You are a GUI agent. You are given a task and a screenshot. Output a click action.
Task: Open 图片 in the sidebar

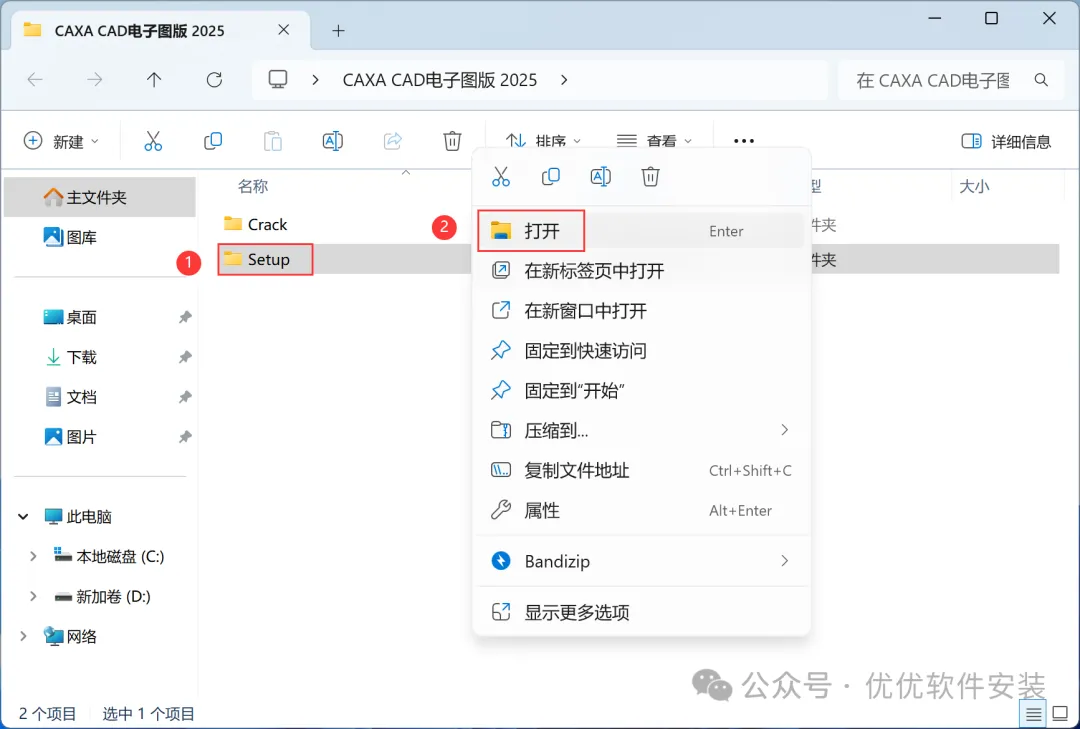[x=70, y=437]
